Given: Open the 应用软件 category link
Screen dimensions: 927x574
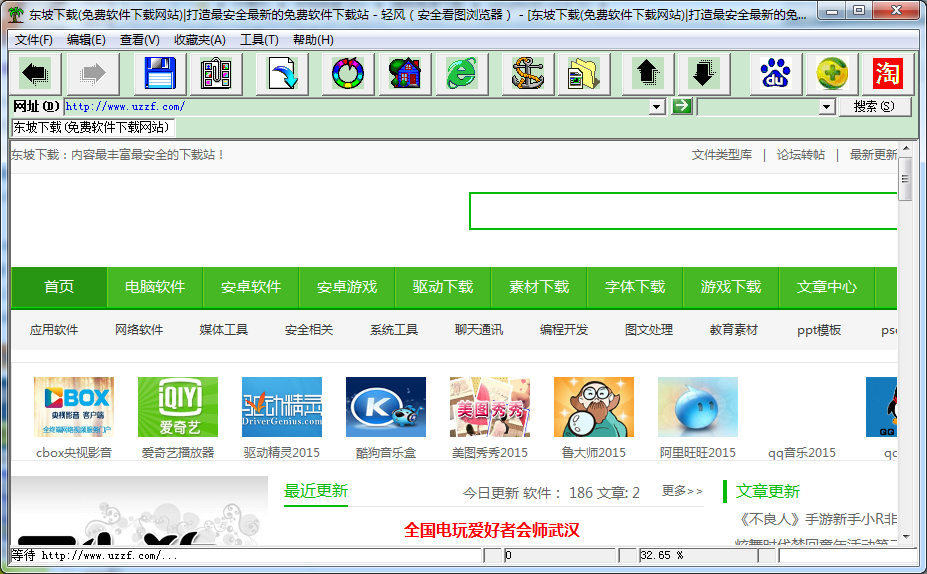Looking at the screenshot, I should click(54, 330).
